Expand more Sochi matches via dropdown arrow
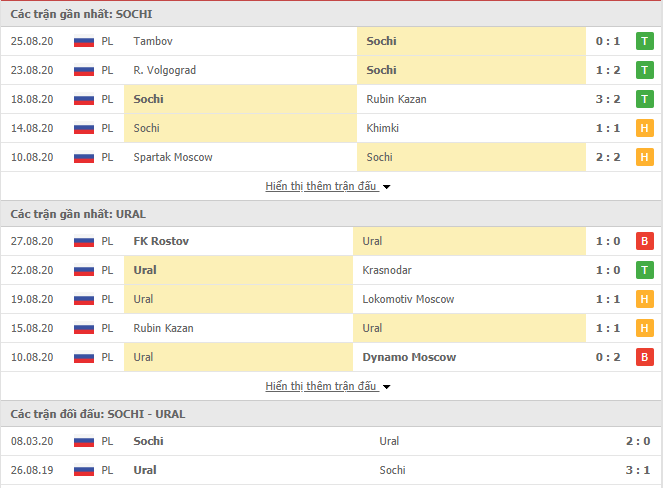 [x=386, y=187]
